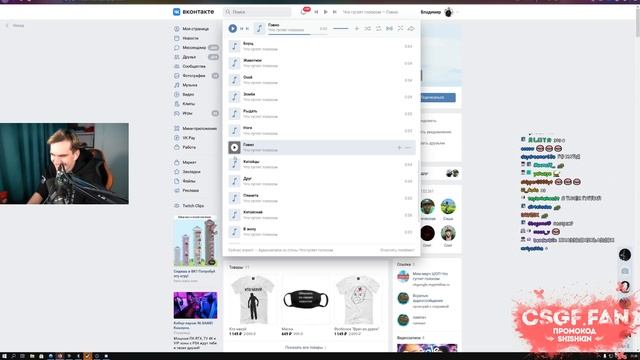Click the broadcast audio icon in player header

pos(389,29)
